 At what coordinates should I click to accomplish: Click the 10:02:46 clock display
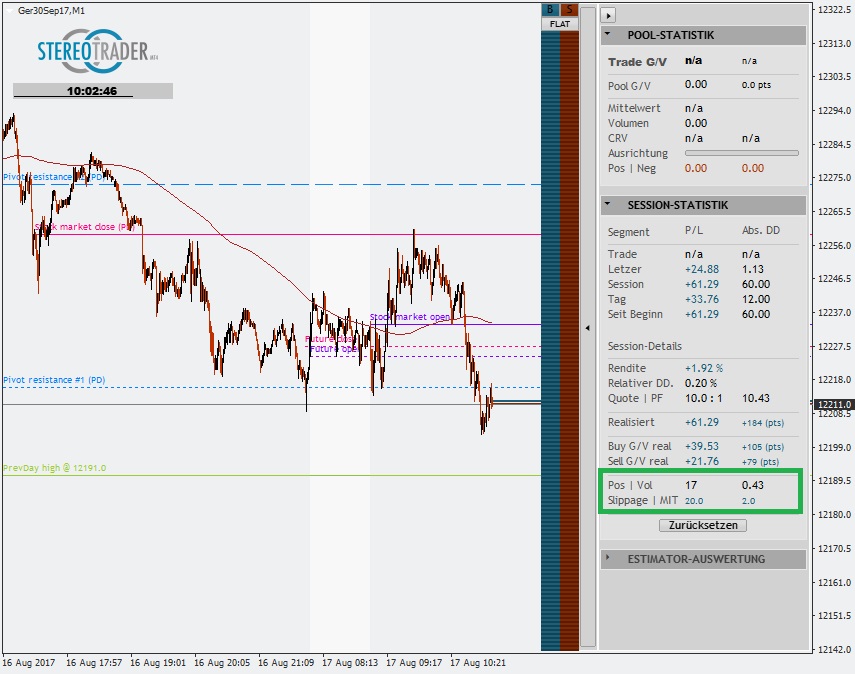point(92,91)
